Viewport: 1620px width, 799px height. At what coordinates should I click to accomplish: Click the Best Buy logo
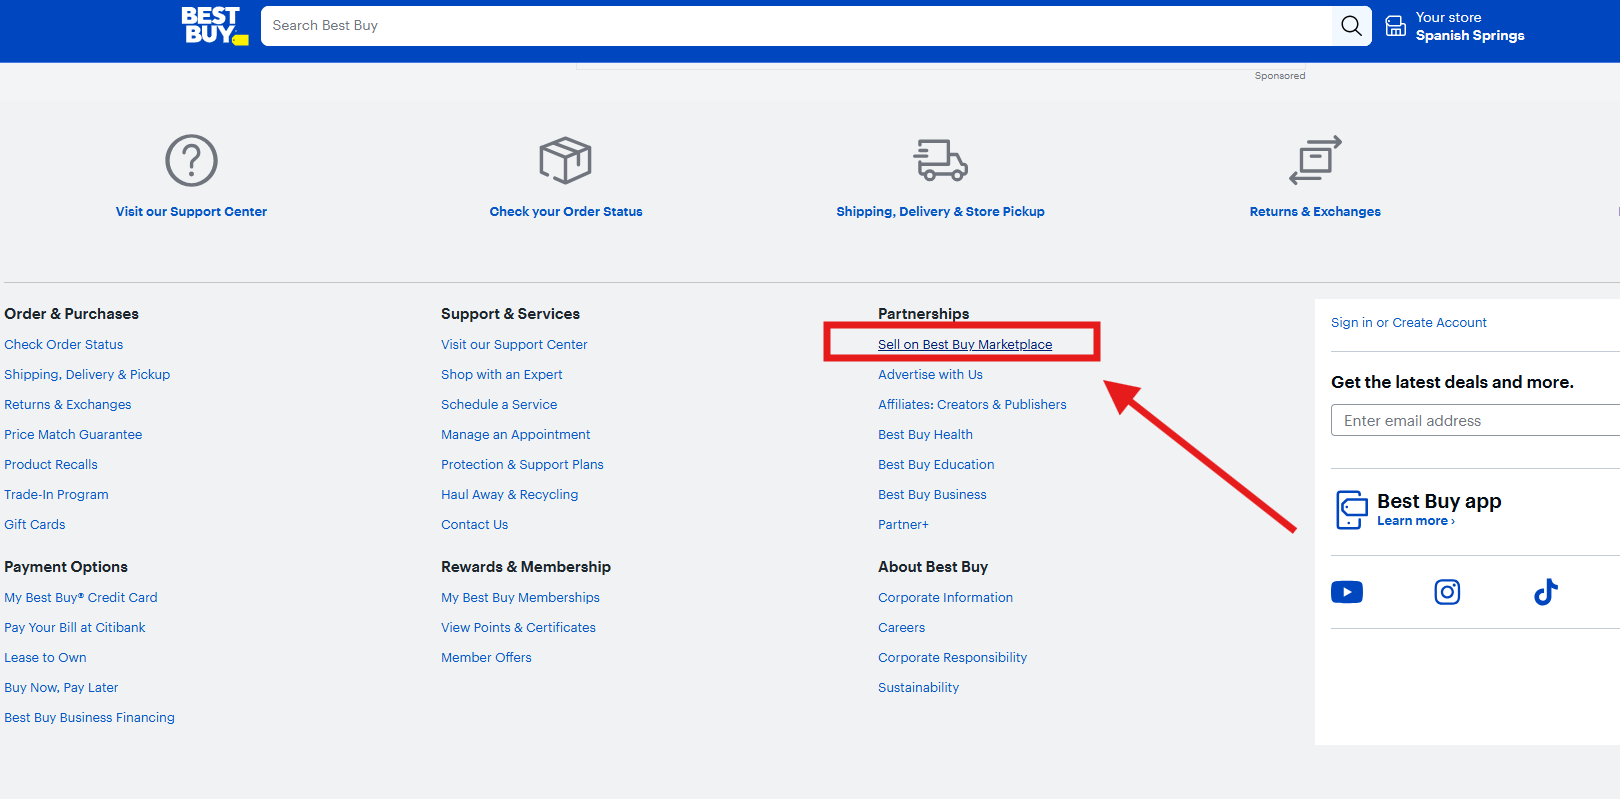(x=214, y=25)
